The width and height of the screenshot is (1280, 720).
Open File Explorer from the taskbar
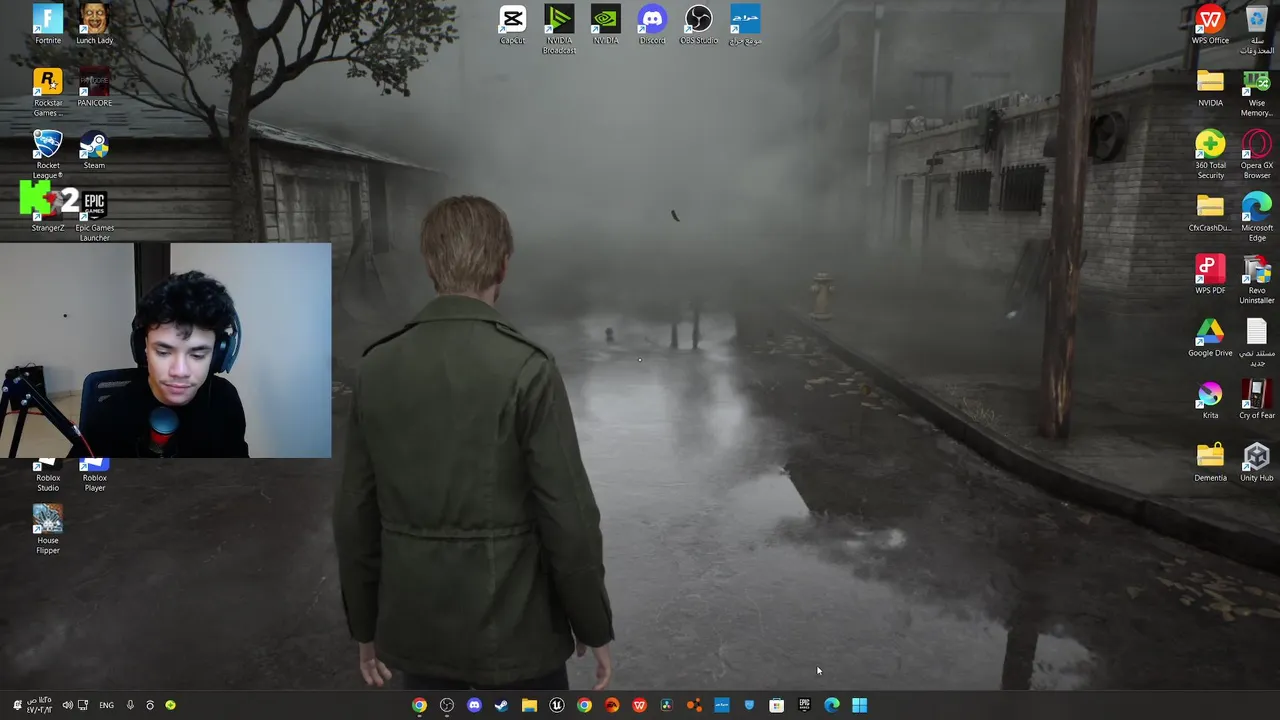(x=529, y=705)
